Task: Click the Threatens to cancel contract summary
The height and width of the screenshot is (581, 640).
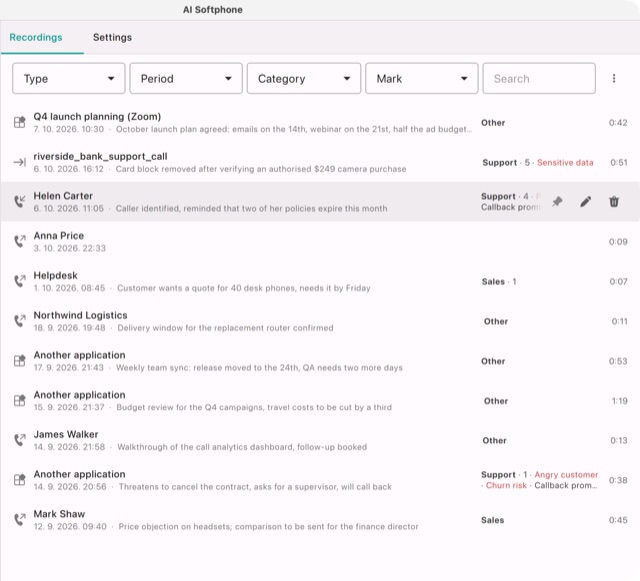Action: (255, 487)
